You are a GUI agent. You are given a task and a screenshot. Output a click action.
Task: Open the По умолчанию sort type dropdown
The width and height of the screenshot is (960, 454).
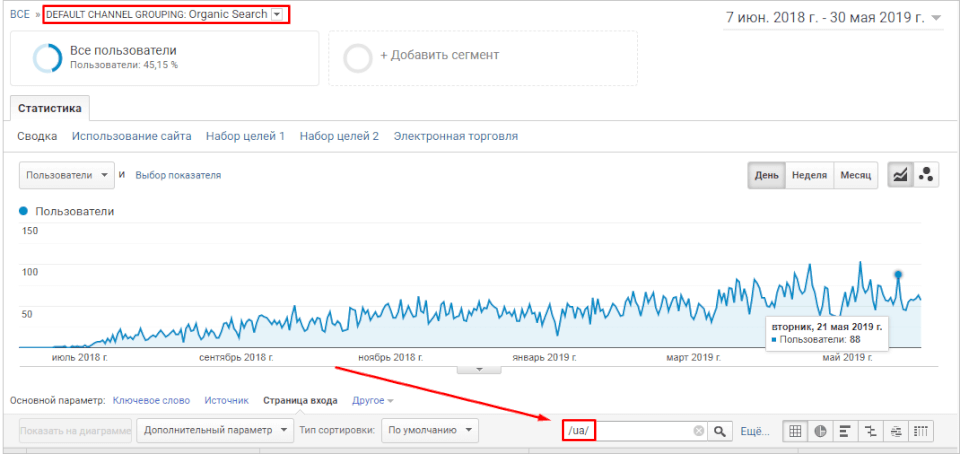pos(430,431)
